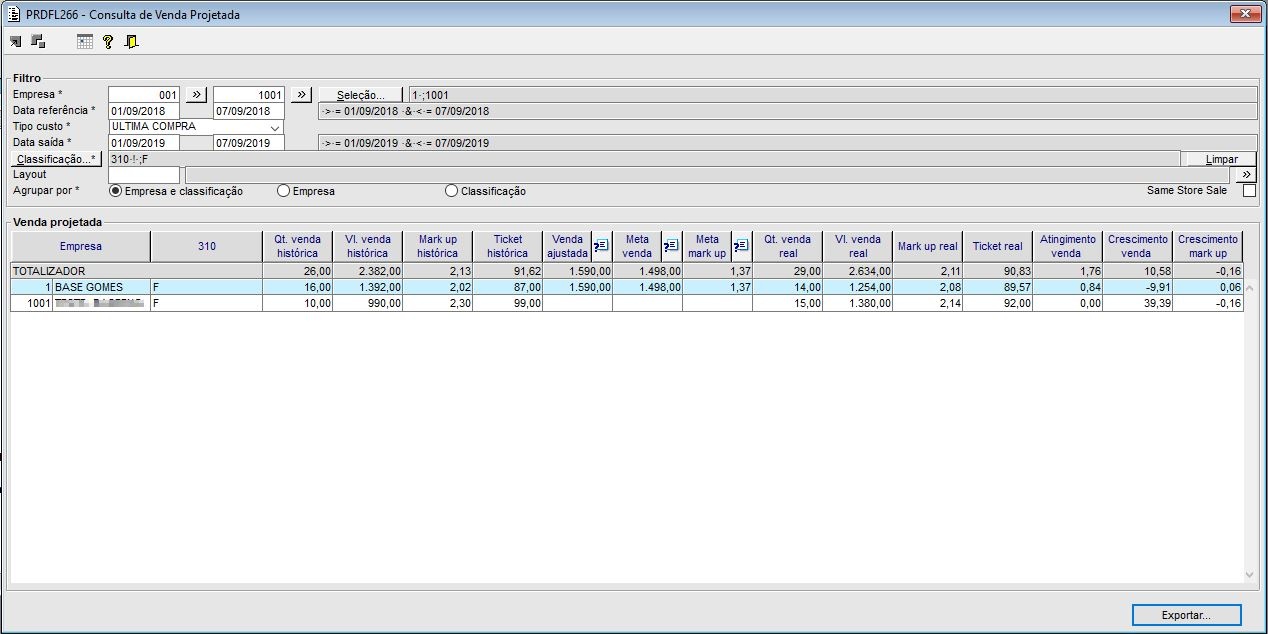Click the yellow exit door icon
Image resolution: width=1268 pixels, height=634 pixels.
pyautogui.click(x=132, y=41)
